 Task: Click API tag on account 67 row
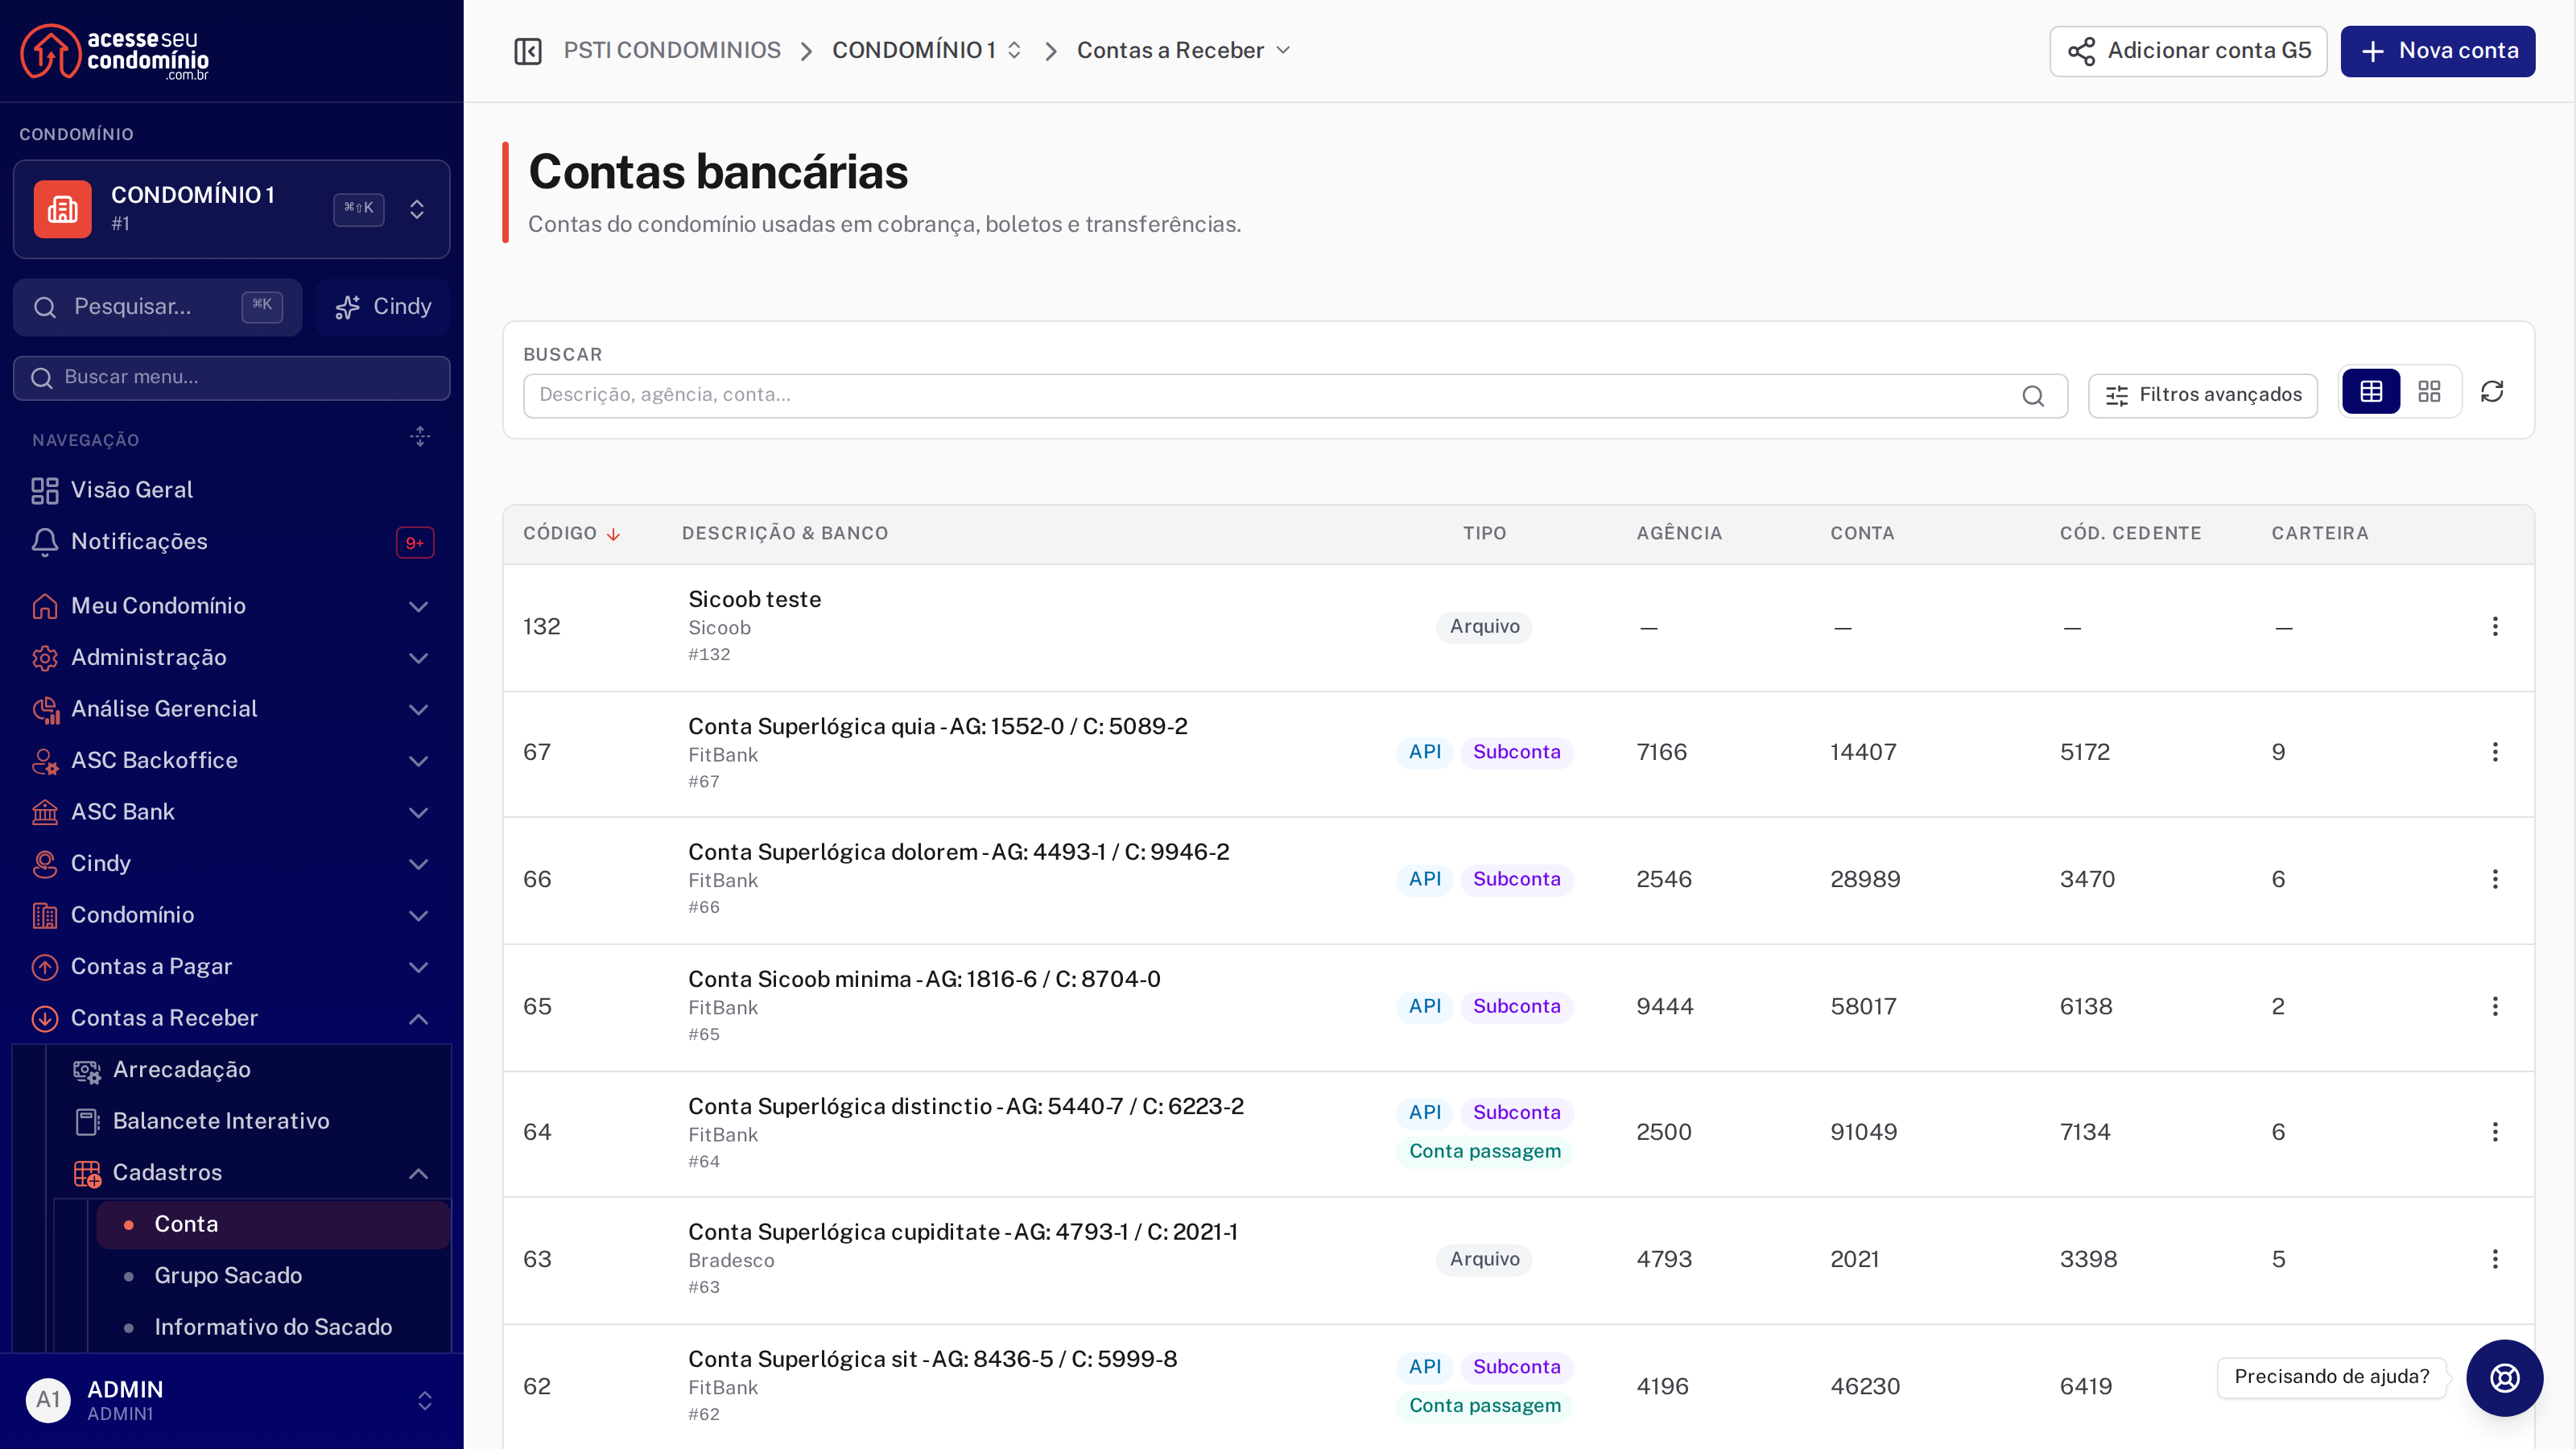click(x=1424, y=752)
